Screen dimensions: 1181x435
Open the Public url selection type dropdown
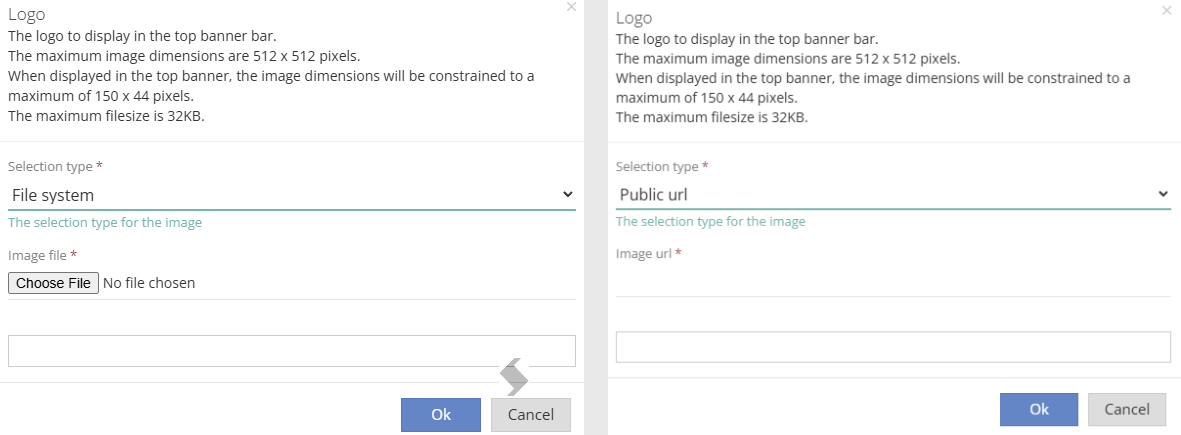tap(893, 194)
